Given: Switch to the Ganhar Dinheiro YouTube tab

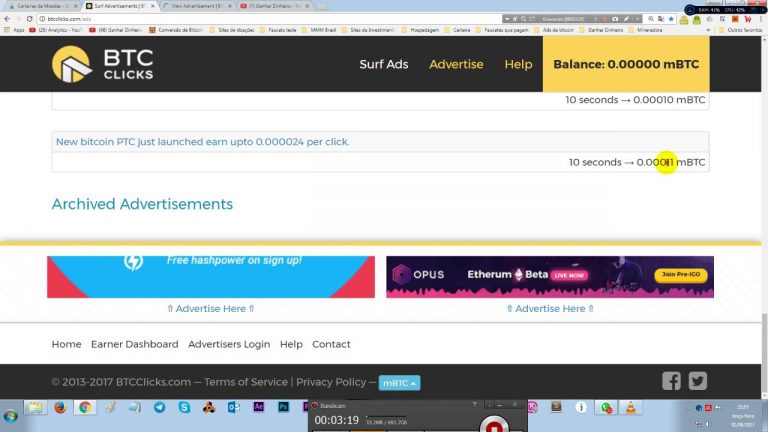Looking at the screenshot, I should click(x=274, y=6).
